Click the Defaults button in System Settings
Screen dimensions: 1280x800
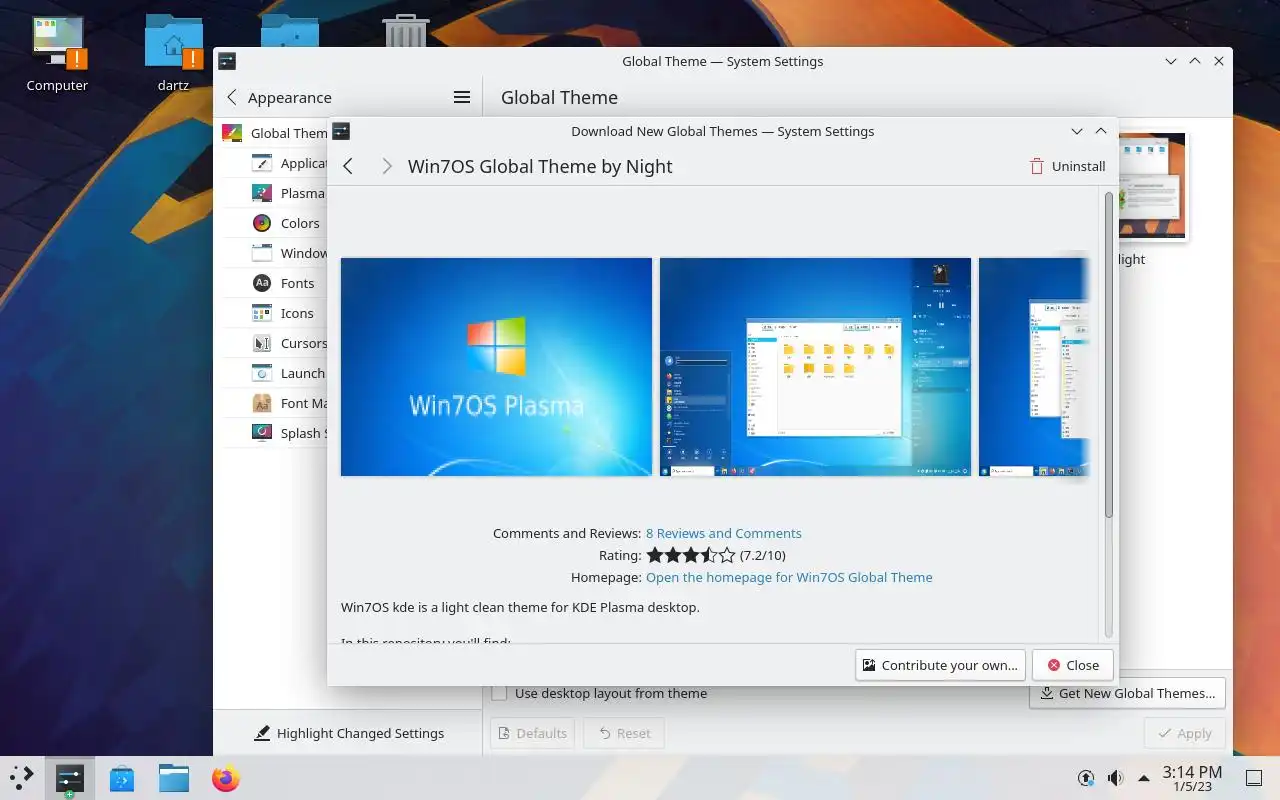(532, 733)
